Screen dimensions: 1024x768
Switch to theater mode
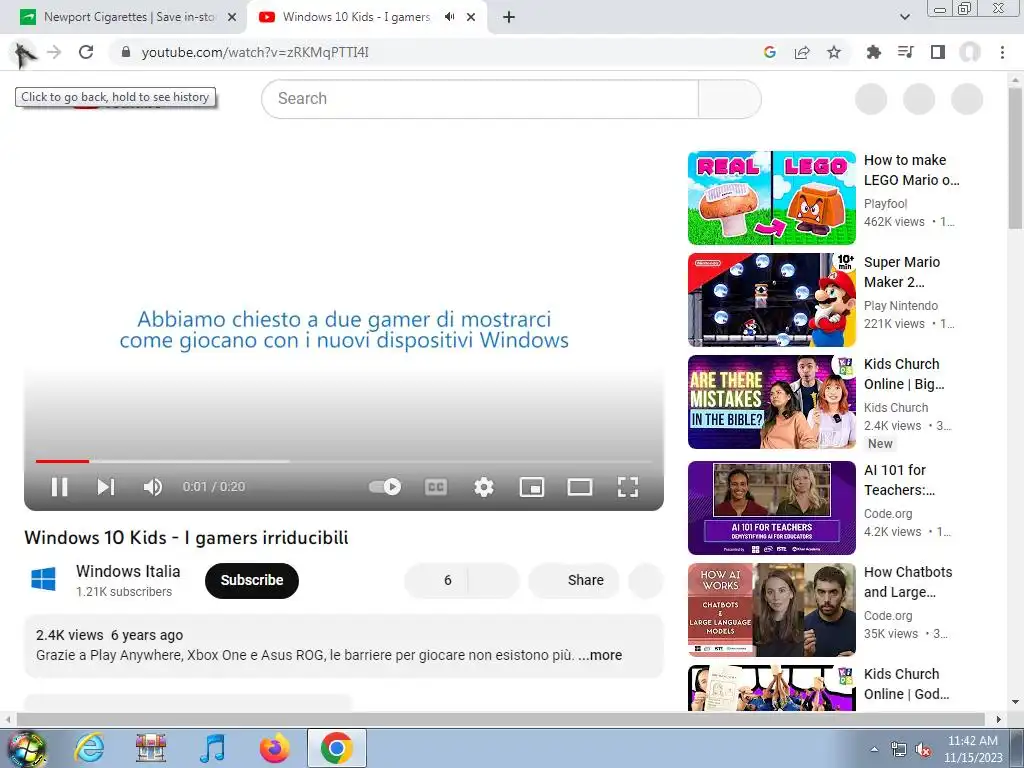point(580,487)
